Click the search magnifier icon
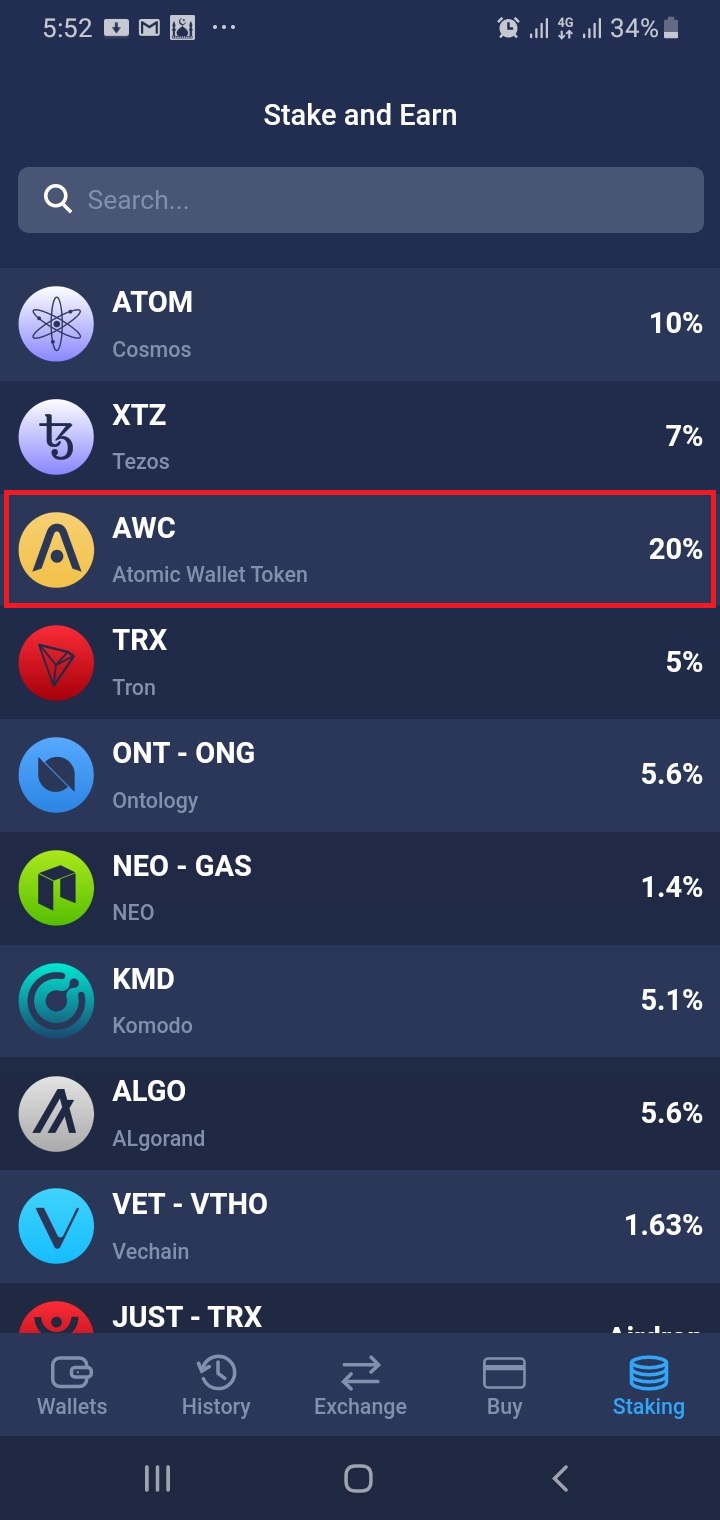 [58, 199]
